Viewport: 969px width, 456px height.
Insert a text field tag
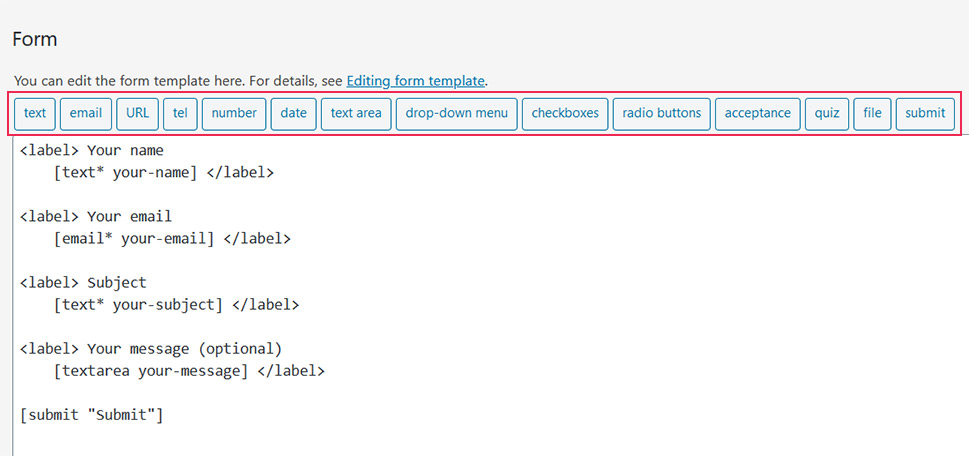tap(35, 113)
